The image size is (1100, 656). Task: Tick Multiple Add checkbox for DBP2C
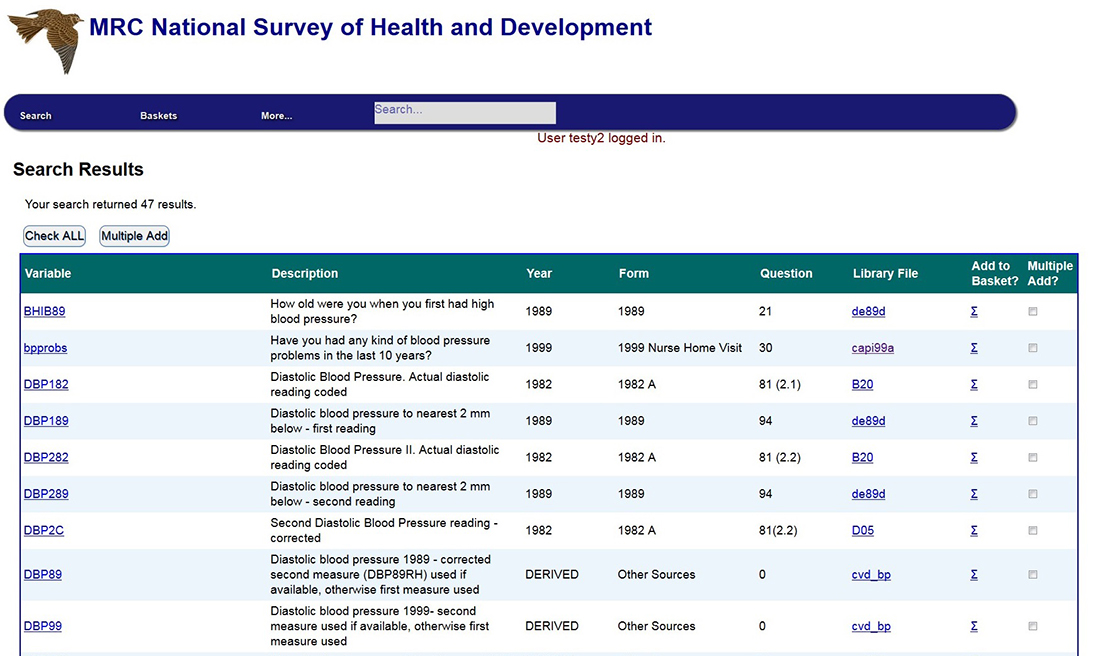[1033, 530]
